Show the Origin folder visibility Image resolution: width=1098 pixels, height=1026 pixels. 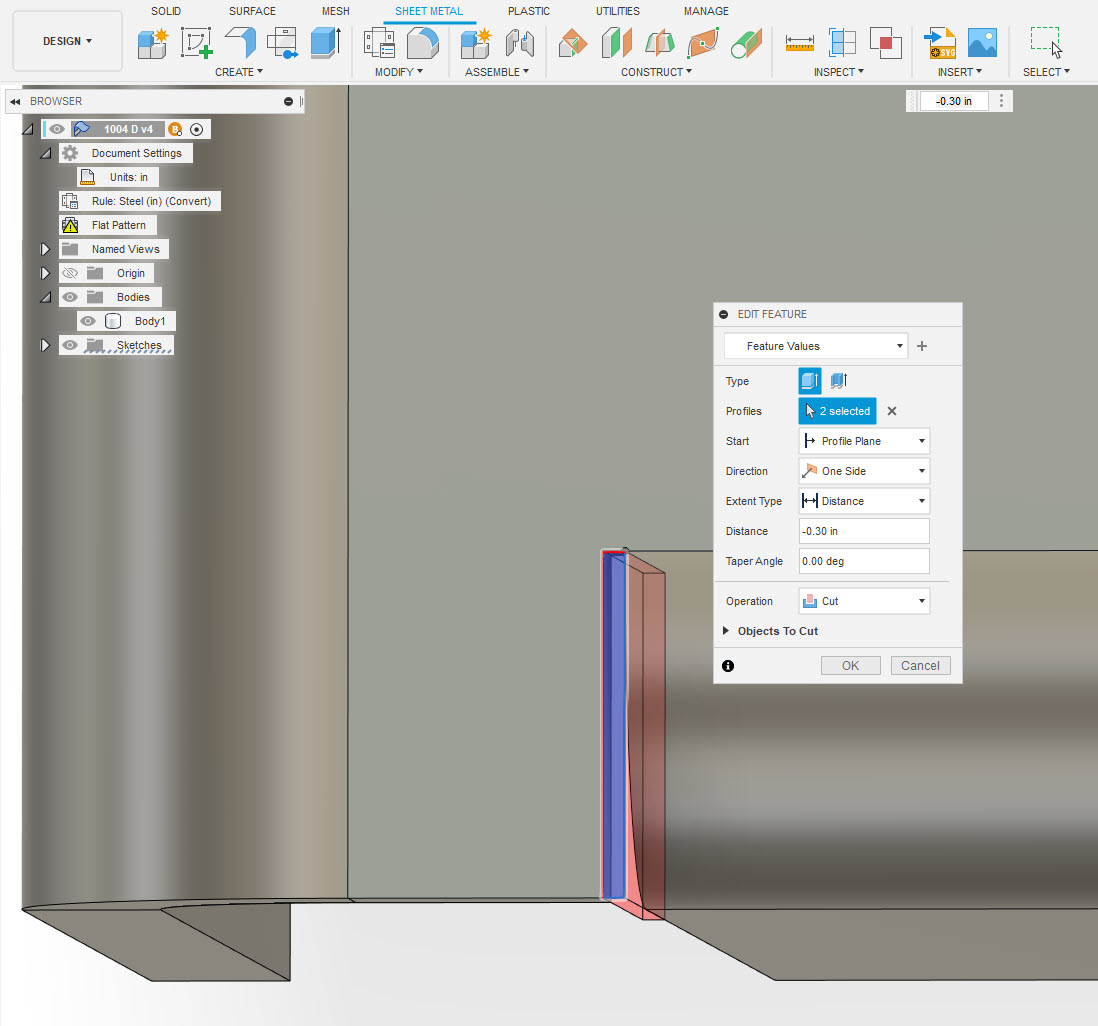point(70,272)
